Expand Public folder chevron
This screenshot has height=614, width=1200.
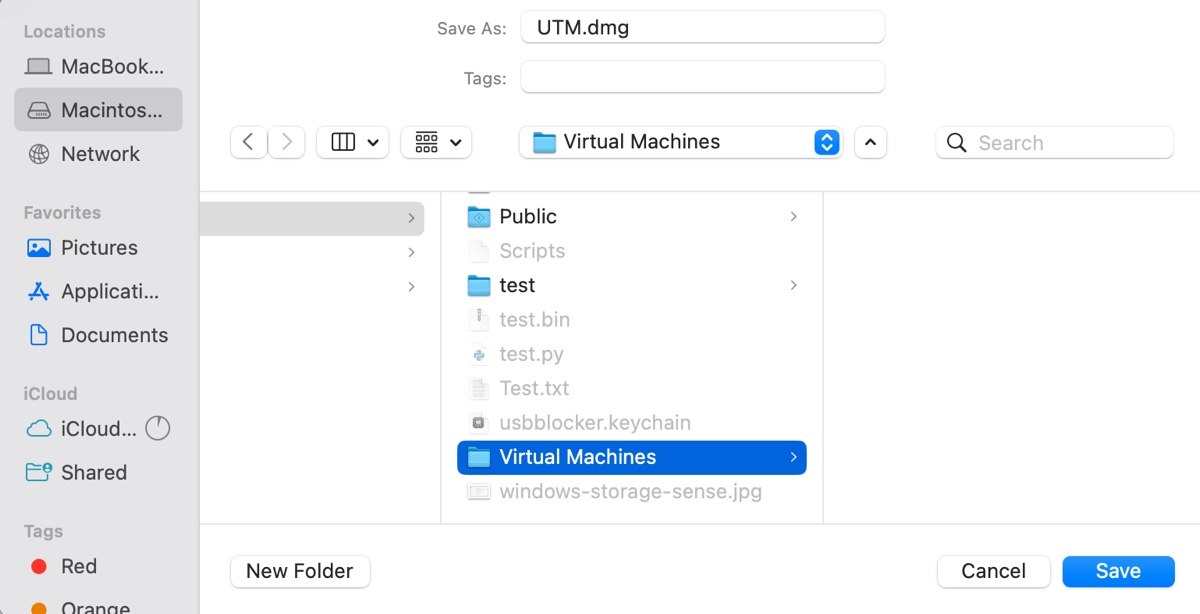(x=793, y=216)
